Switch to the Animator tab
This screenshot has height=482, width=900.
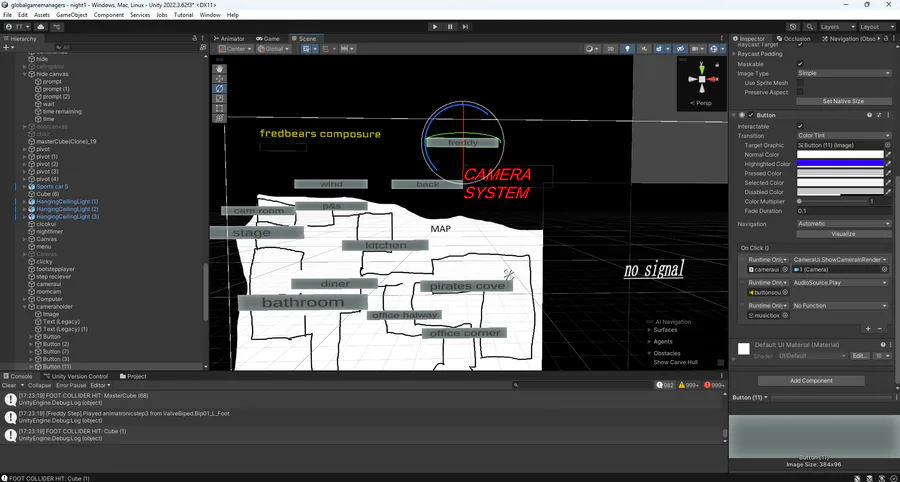click(228, 38)
